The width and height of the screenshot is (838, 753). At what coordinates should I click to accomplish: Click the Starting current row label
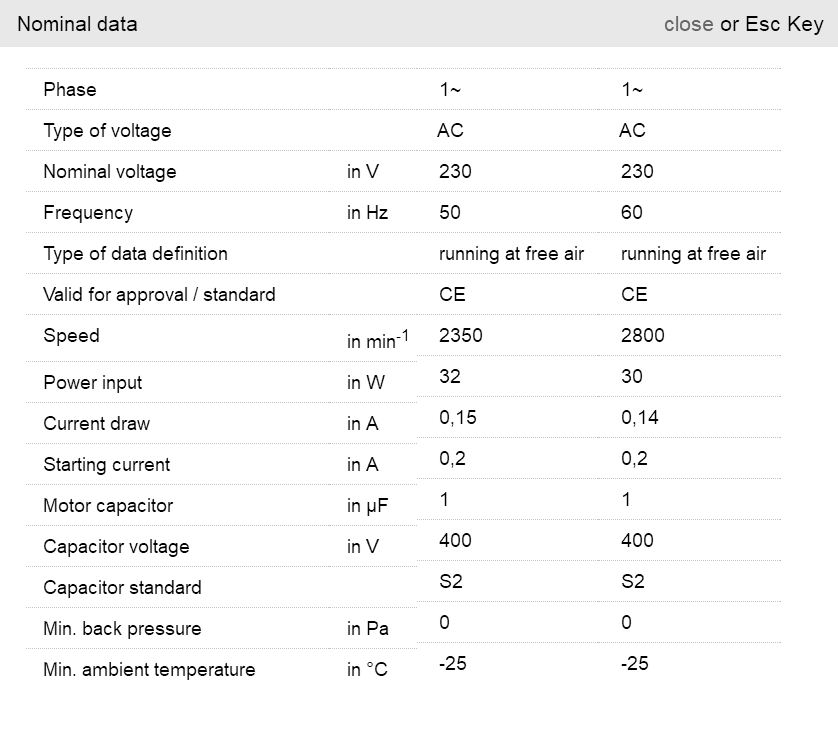[x=107, y=465]
